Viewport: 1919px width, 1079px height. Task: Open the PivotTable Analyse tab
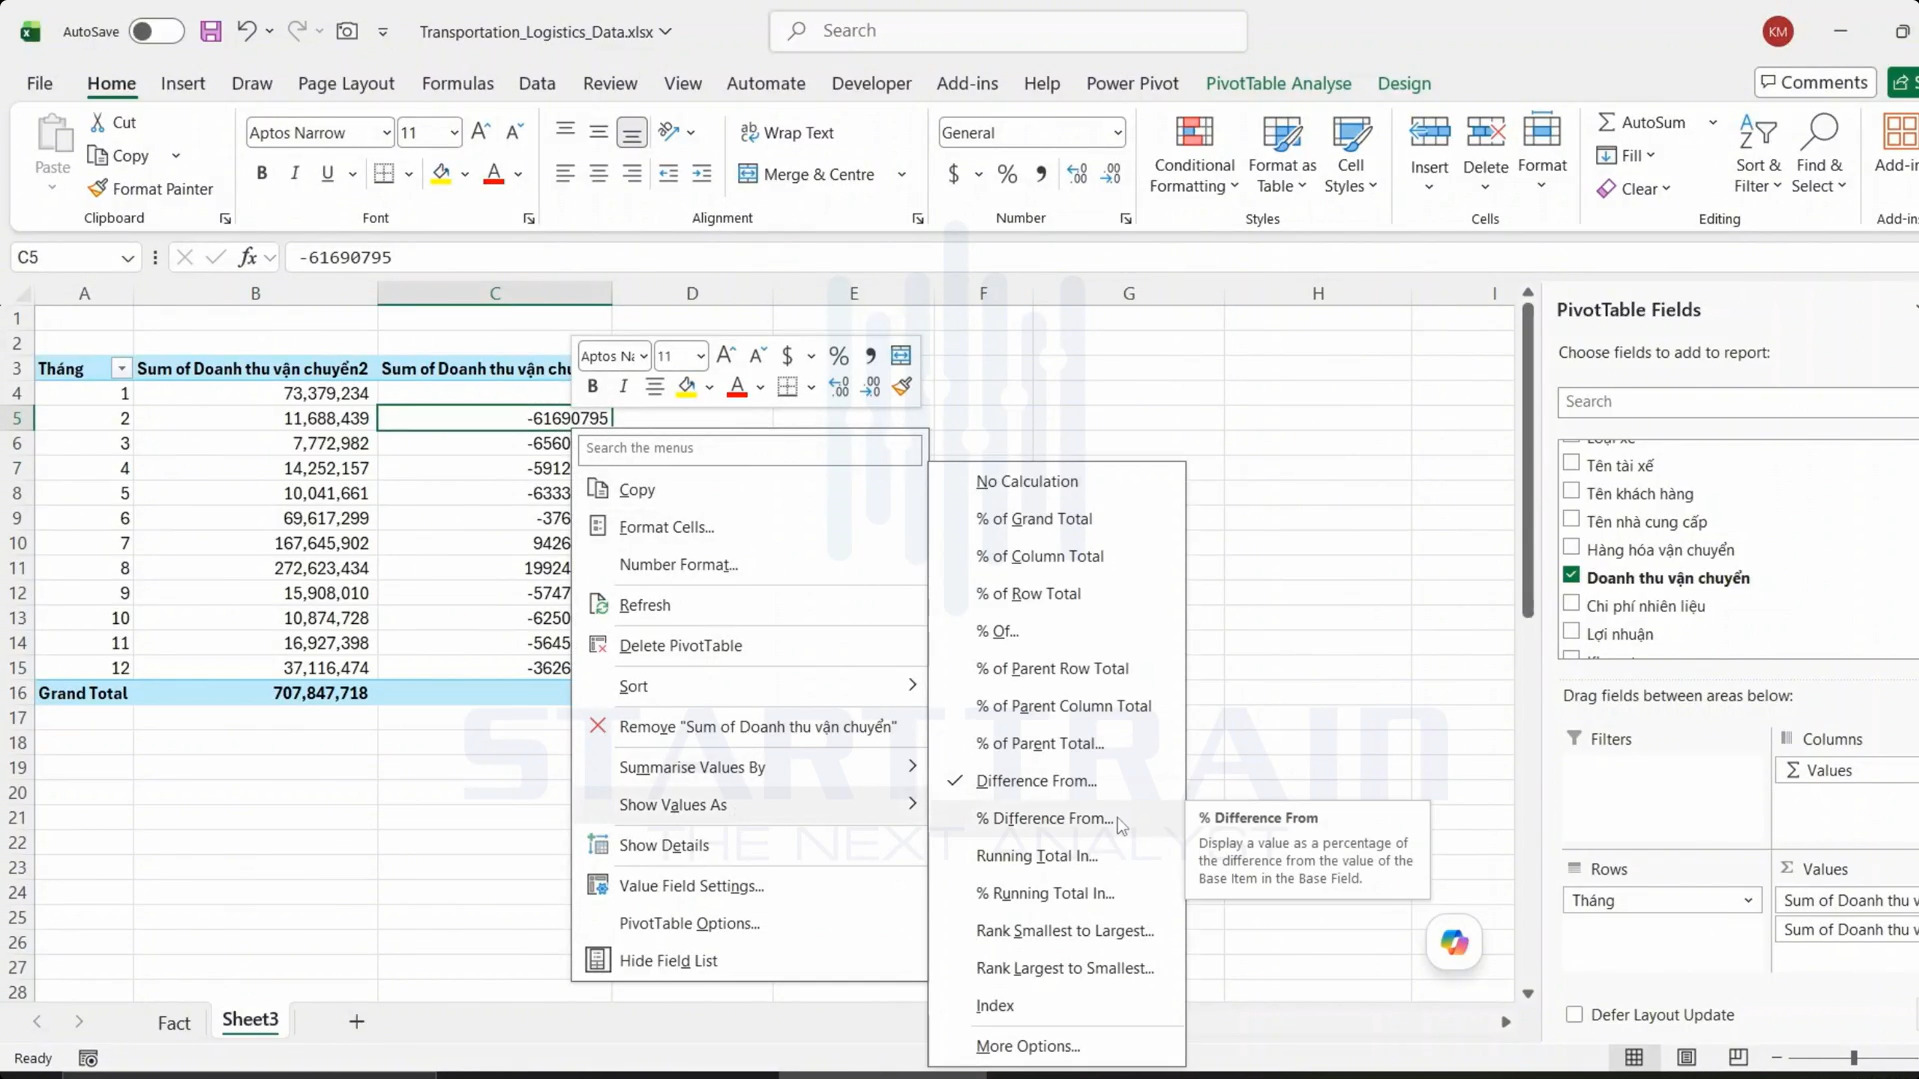[x=1278, y=83]
